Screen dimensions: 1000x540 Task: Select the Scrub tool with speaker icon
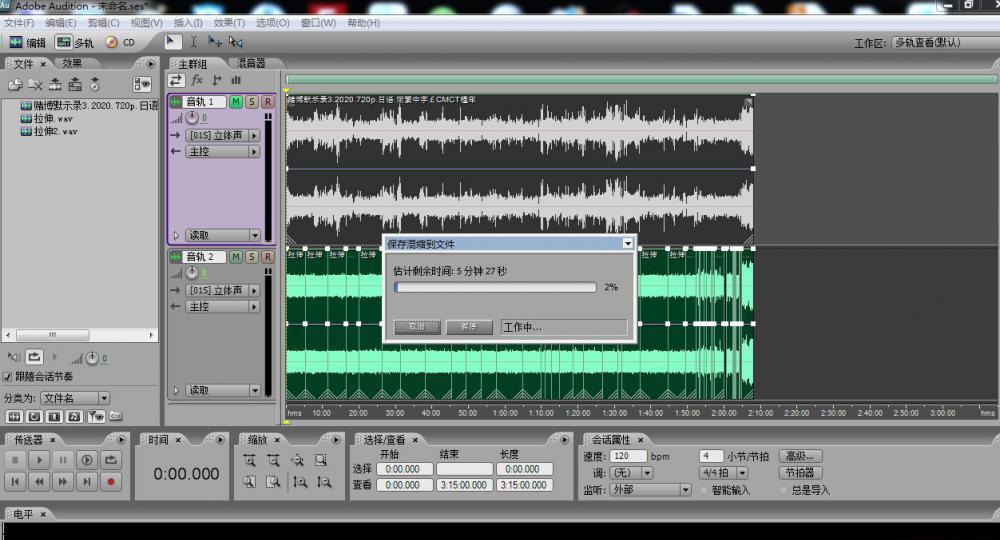click(x=236, y=41)
